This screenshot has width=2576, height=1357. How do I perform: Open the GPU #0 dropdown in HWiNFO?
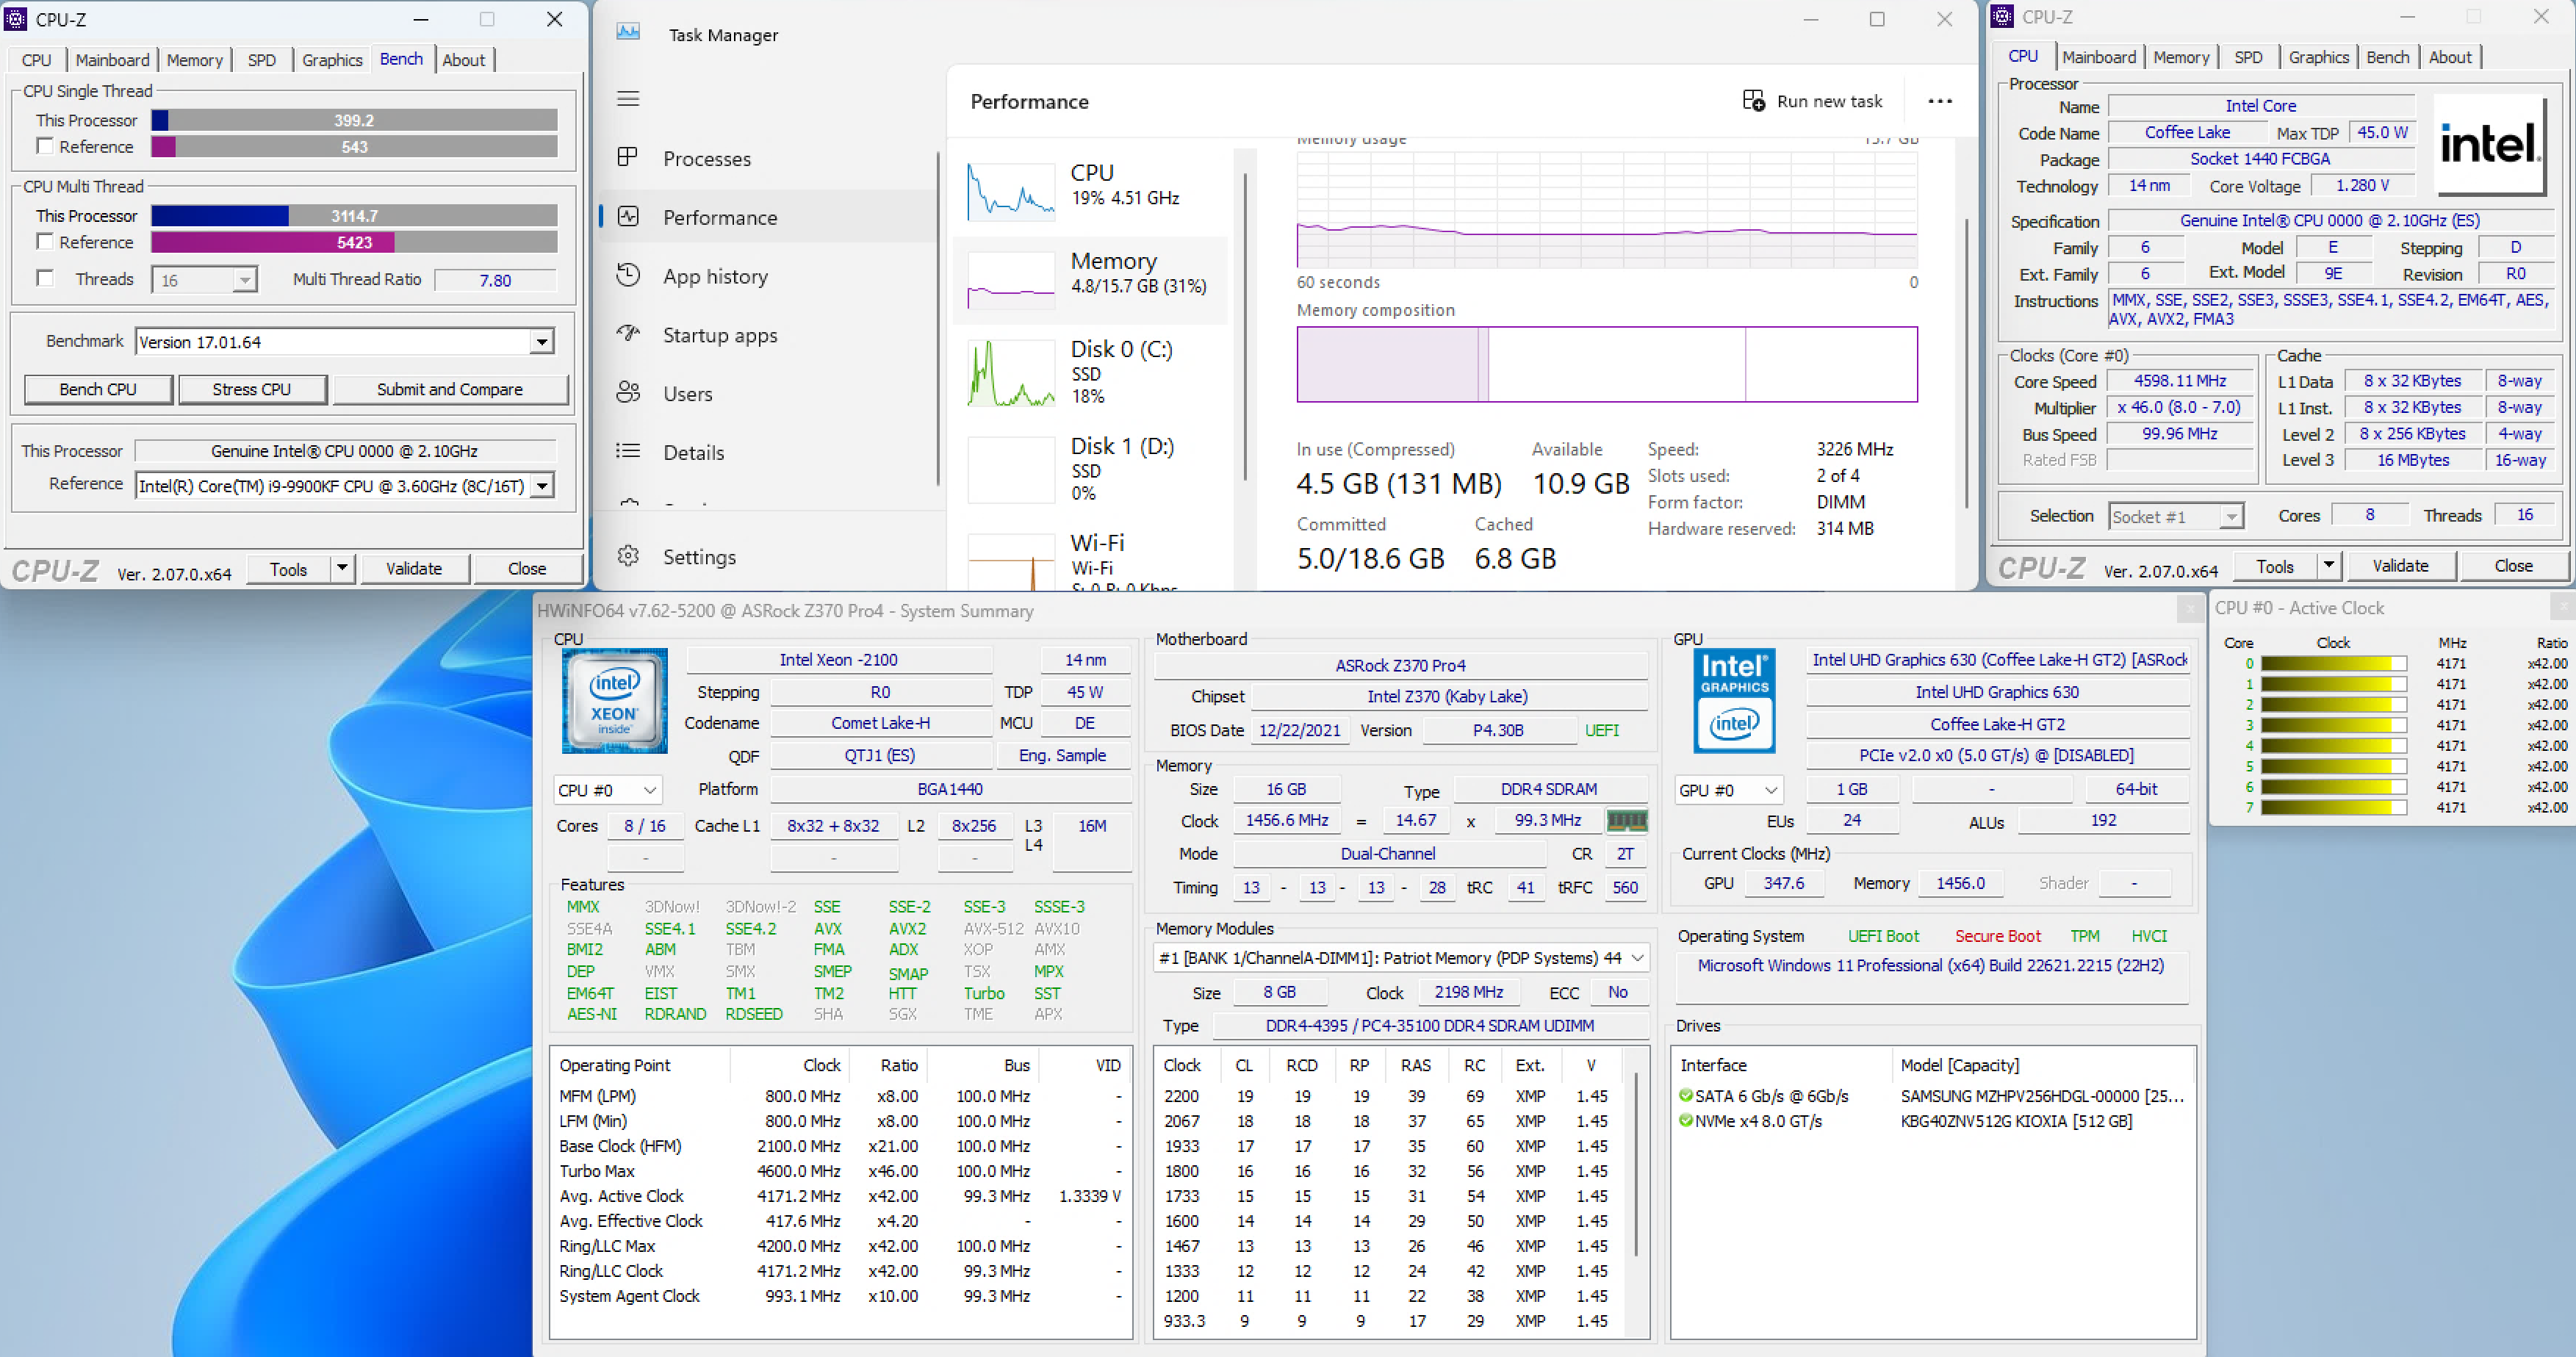point(1729,789)
